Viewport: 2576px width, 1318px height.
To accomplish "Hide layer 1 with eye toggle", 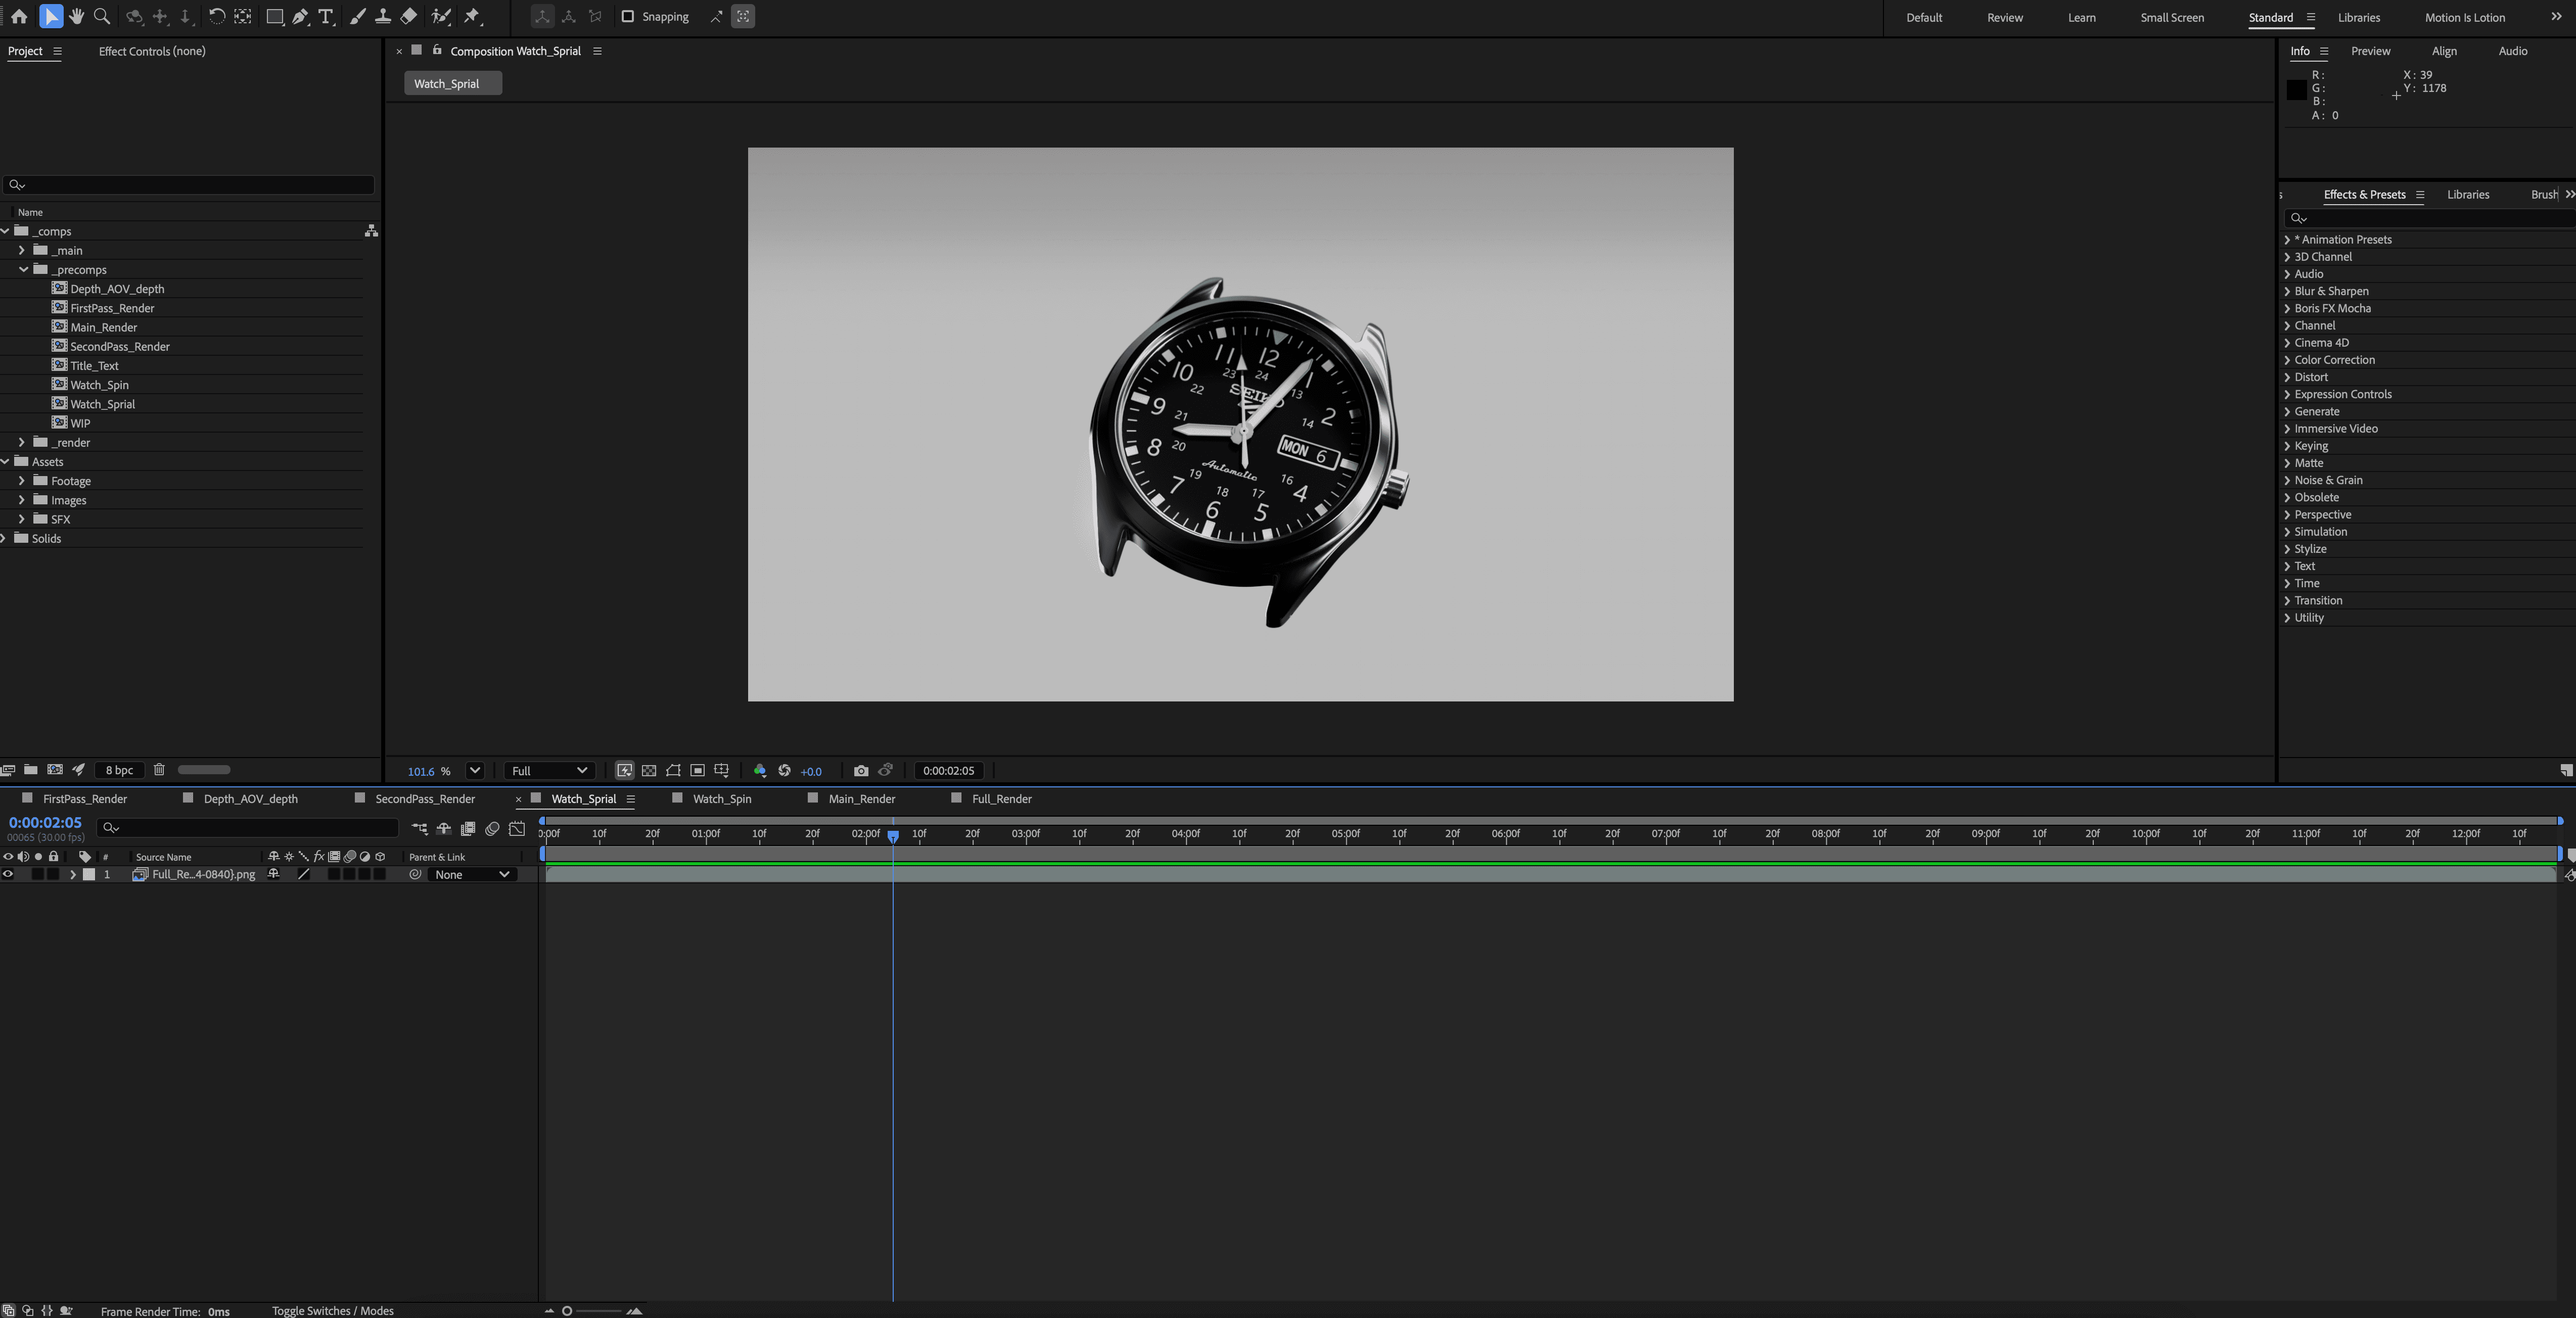I will tap(8, 874).
